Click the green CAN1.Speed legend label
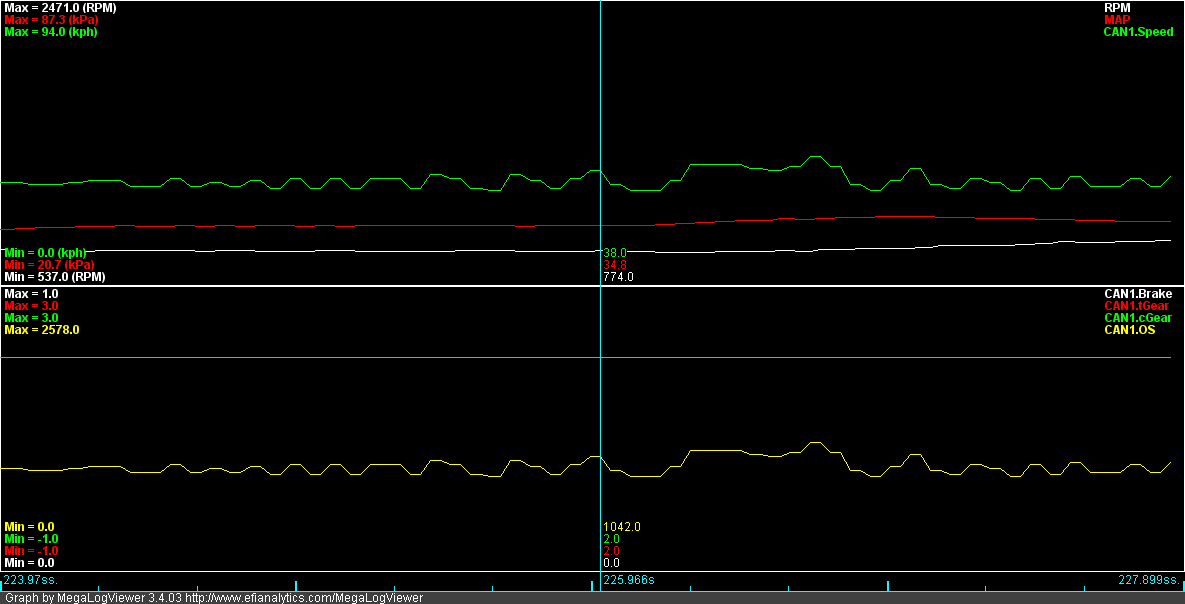 [x=1138, y=32]
